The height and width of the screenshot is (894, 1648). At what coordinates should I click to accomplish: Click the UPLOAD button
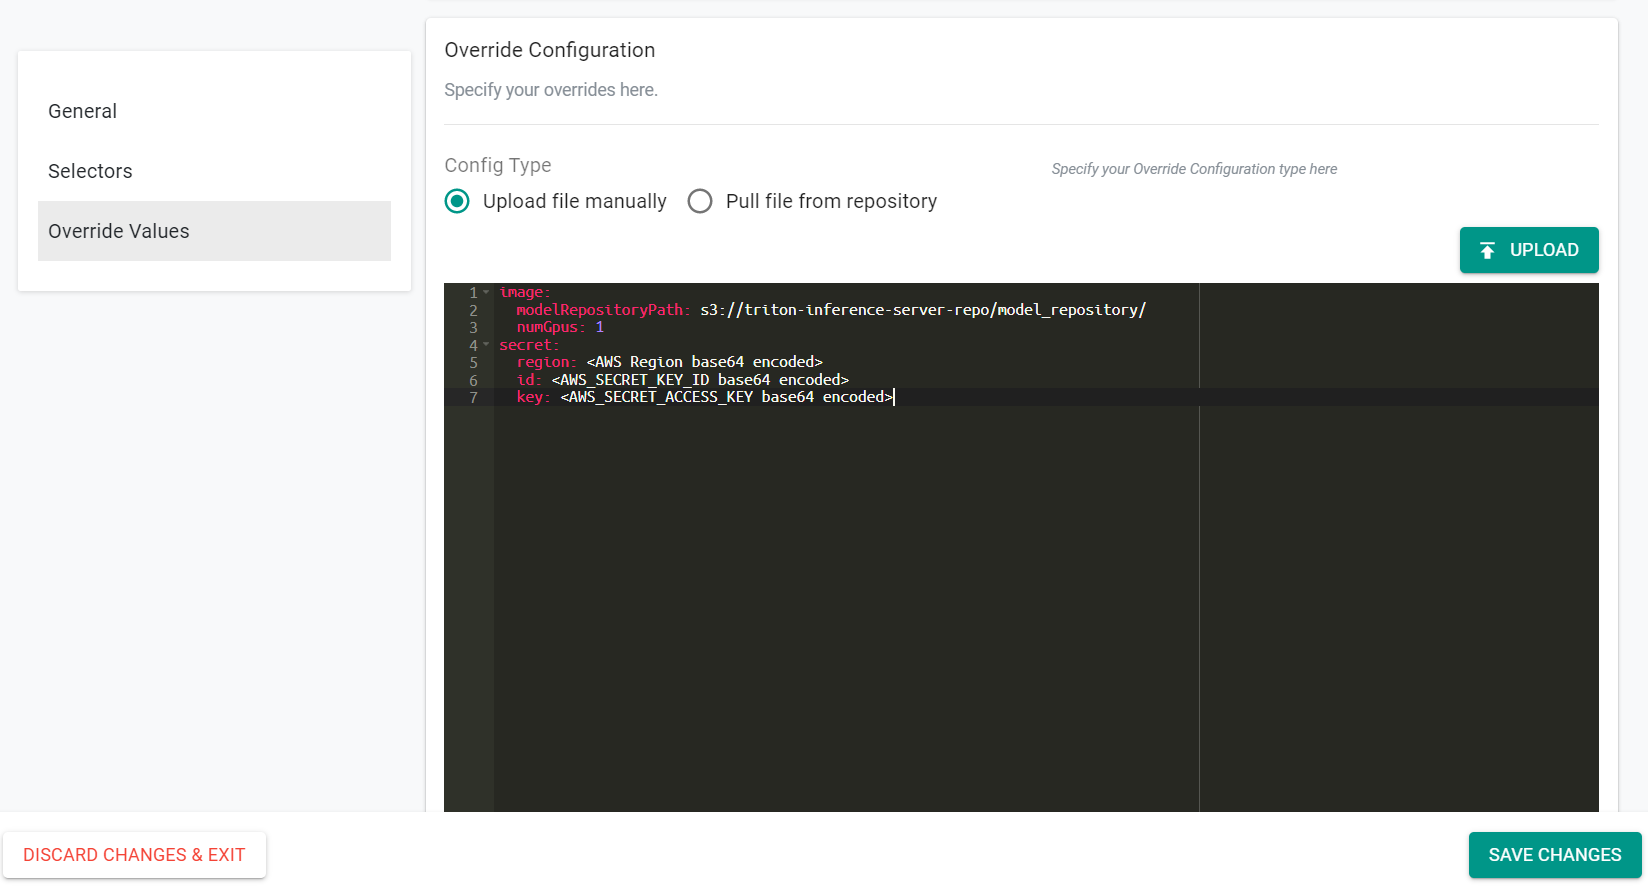coord(1529,250)
